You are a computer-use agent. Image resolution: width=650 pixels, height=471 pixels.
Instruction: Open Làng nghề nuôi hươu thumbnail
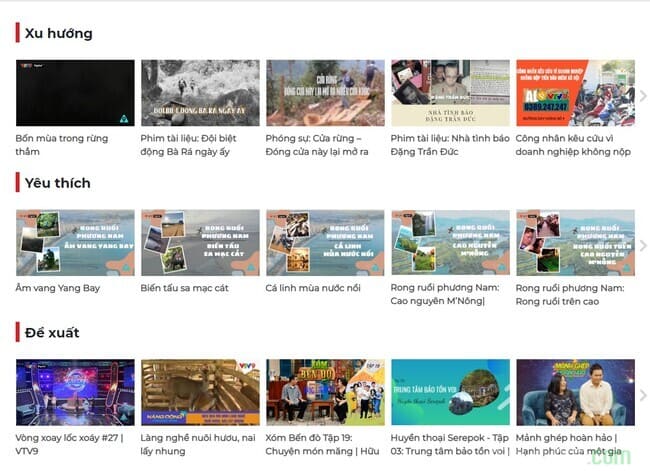[200, 392]
